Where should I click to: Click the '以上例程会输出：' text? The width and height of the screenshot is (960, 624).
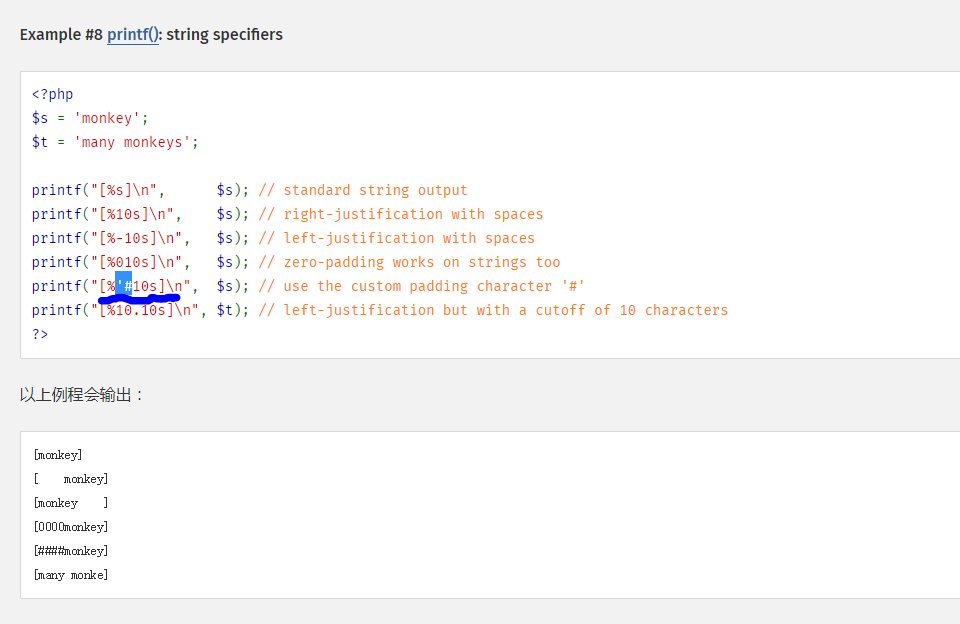(x=83, y=395)
